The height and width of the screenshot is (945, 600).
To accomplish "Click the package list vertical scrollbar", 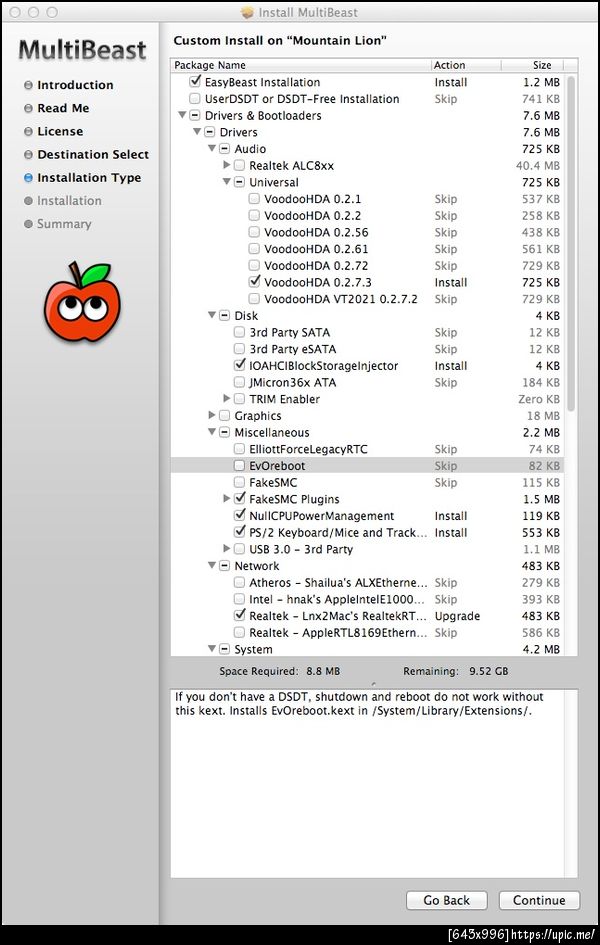I will [x=571, y=244].
